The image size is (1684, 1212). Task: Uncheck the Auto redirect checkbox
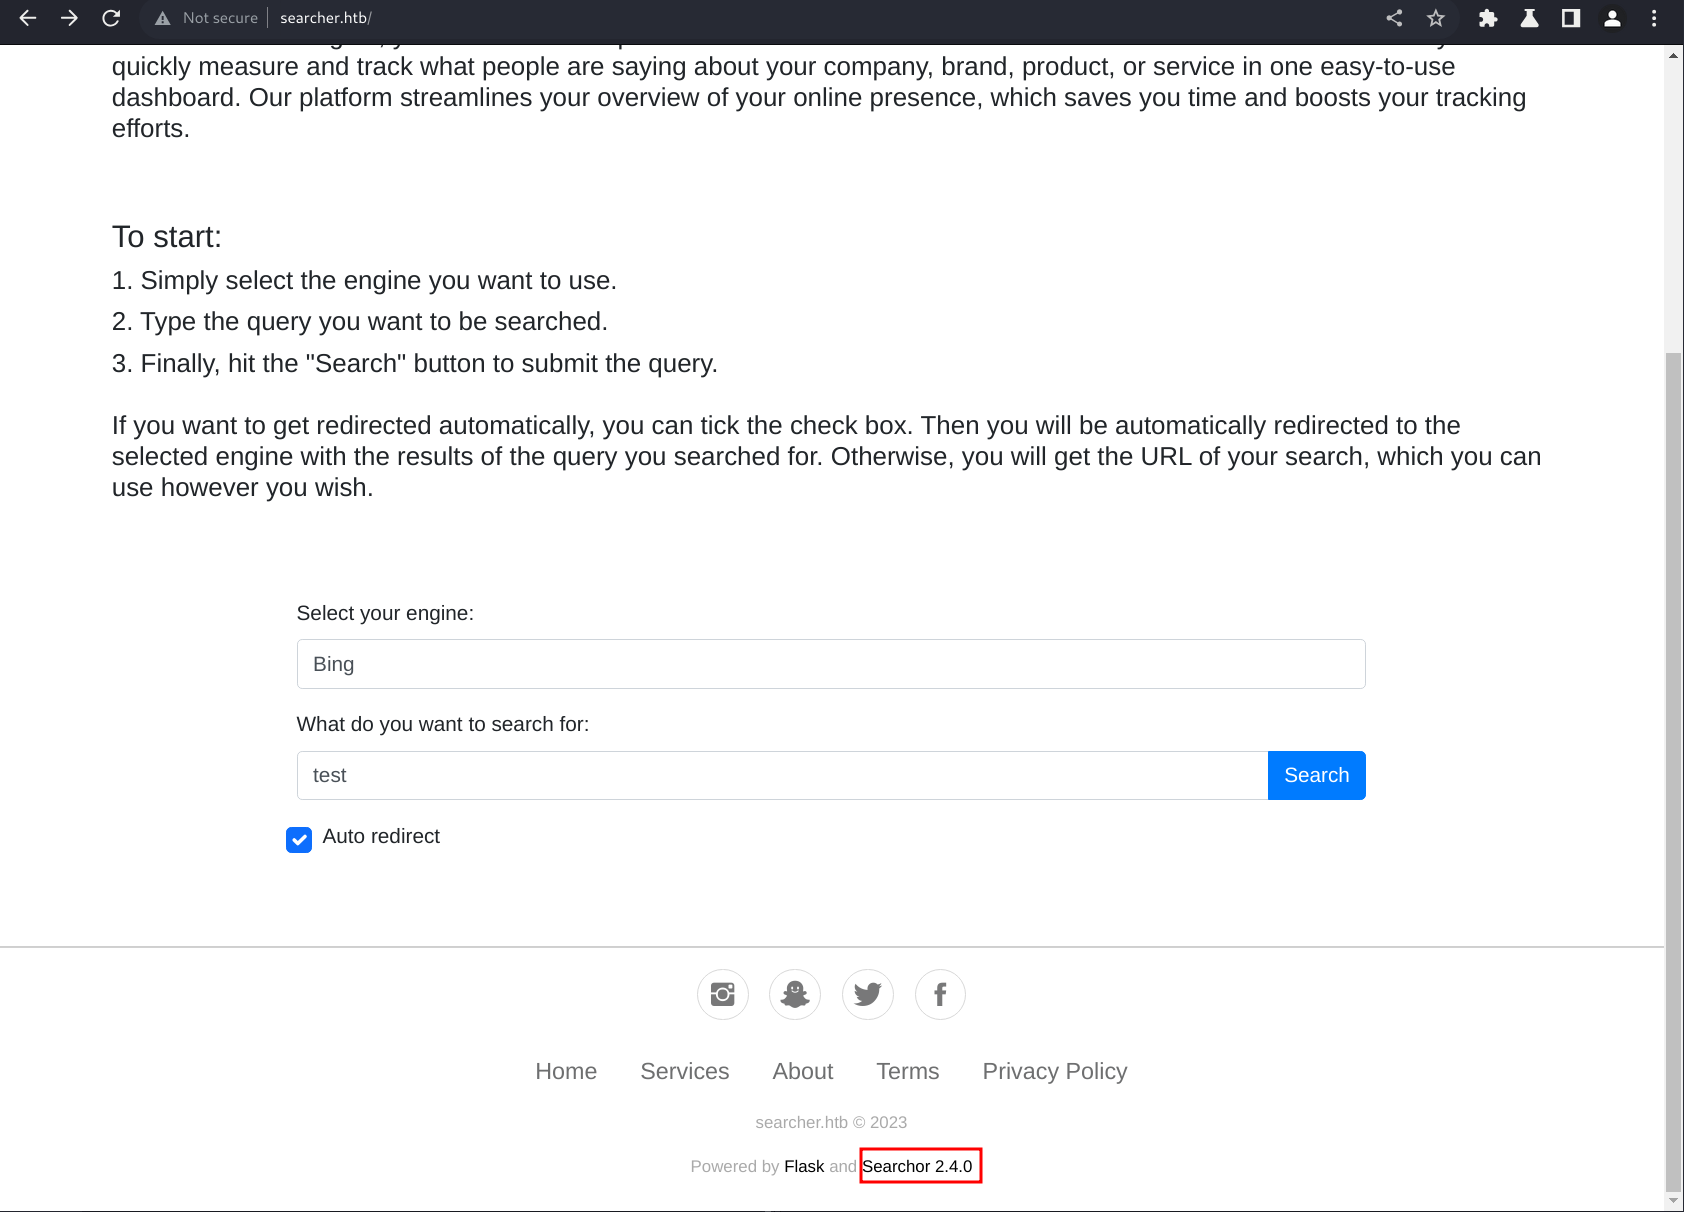pos(299,839)
